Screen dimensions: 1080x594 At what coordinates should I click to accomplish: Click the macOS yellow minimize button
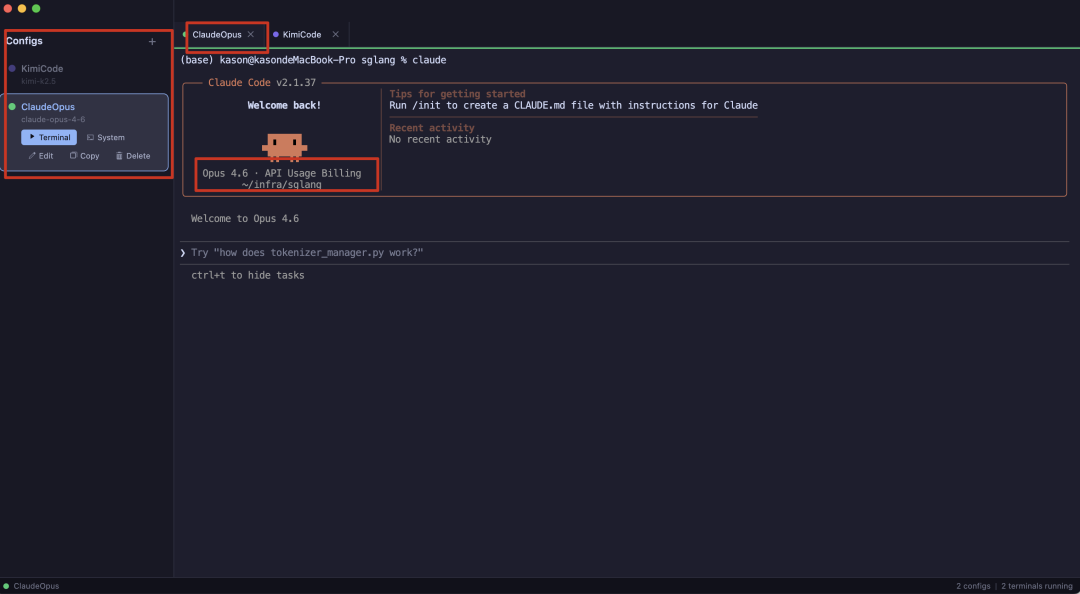(22, 8)
